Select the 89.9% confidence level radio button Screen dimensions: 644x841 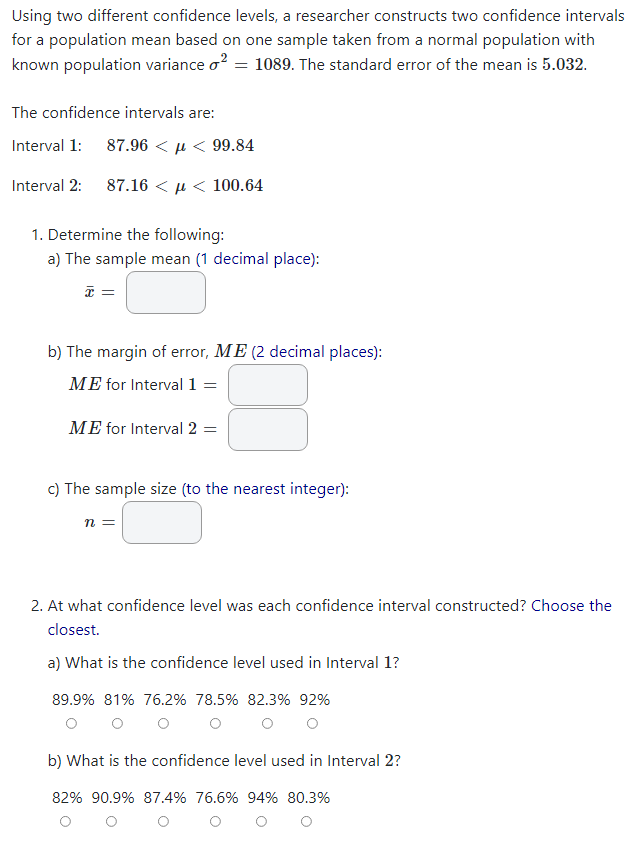click(x=71, y=722)
